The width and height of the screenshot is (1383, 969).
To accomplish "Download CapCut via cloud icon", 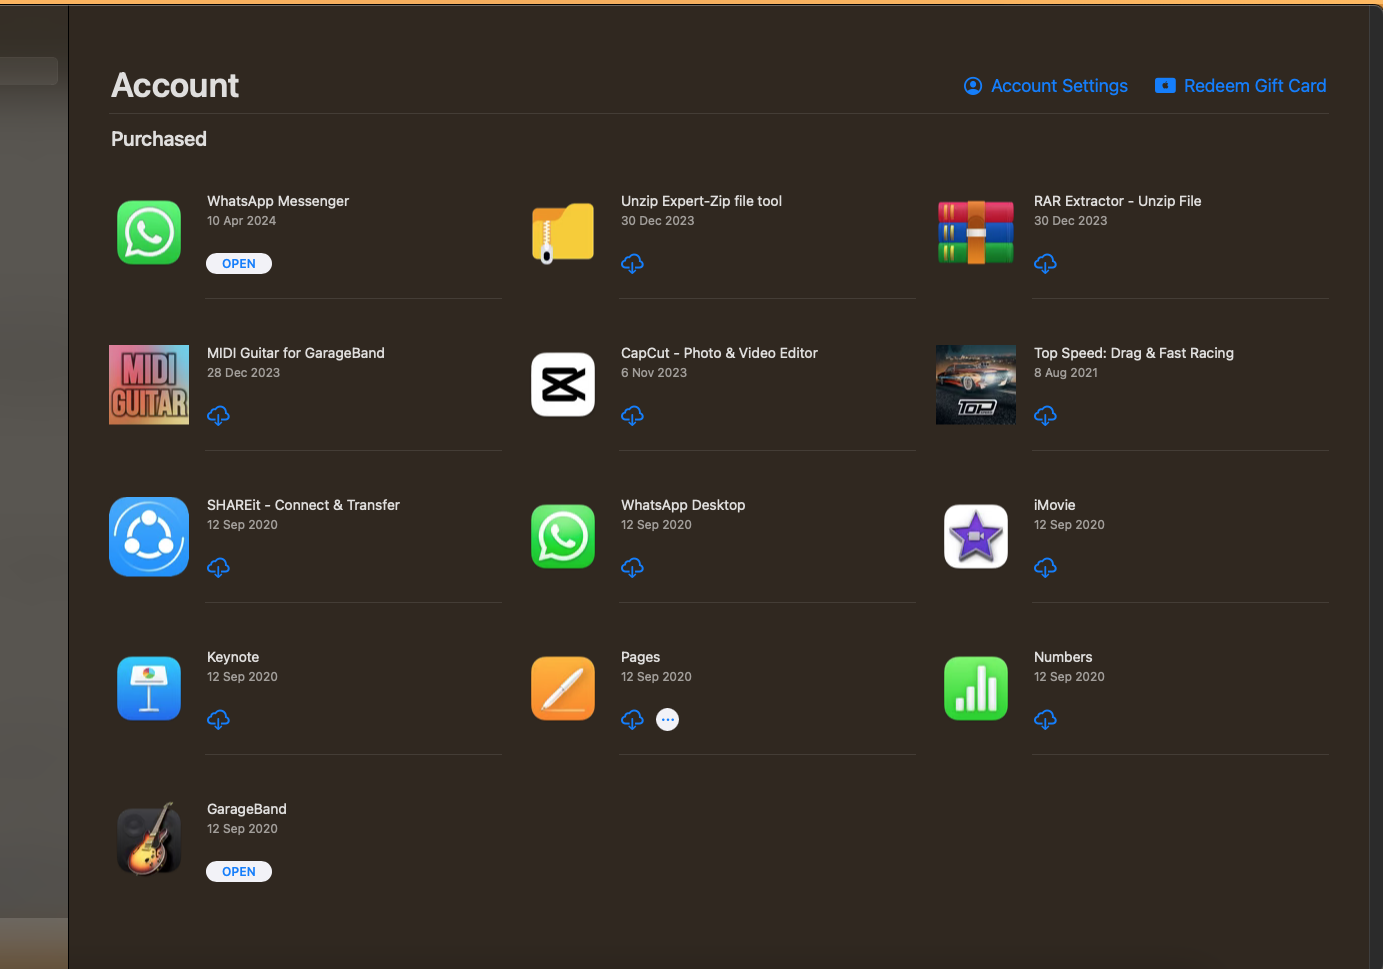I will (632, 416).
